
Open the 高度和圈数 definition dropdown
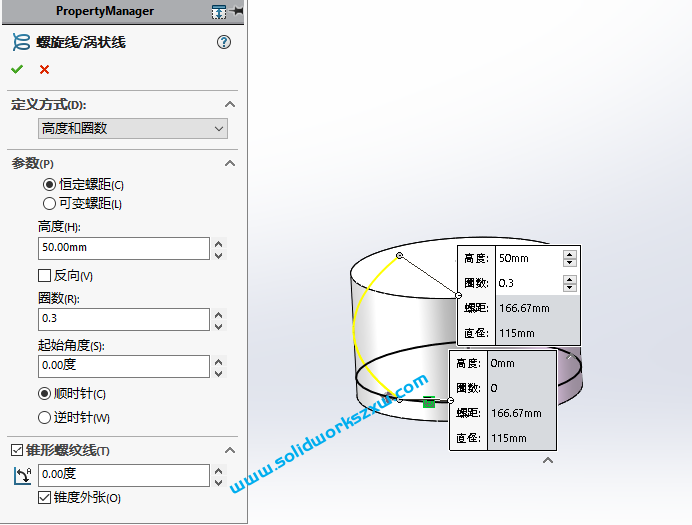click(x=133, y=128)
